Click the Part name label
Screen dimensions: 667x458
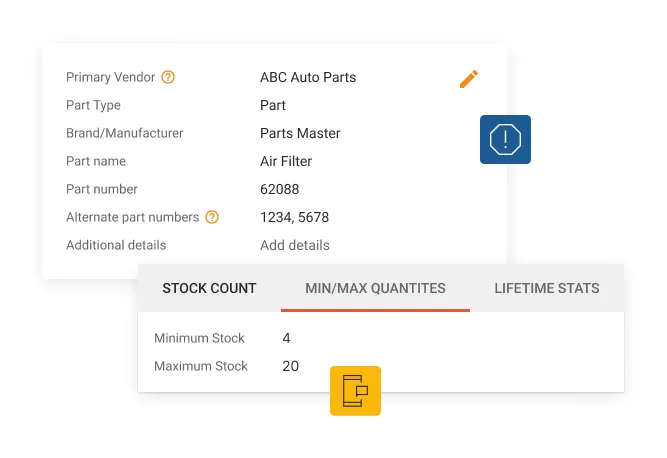[96, 161]
